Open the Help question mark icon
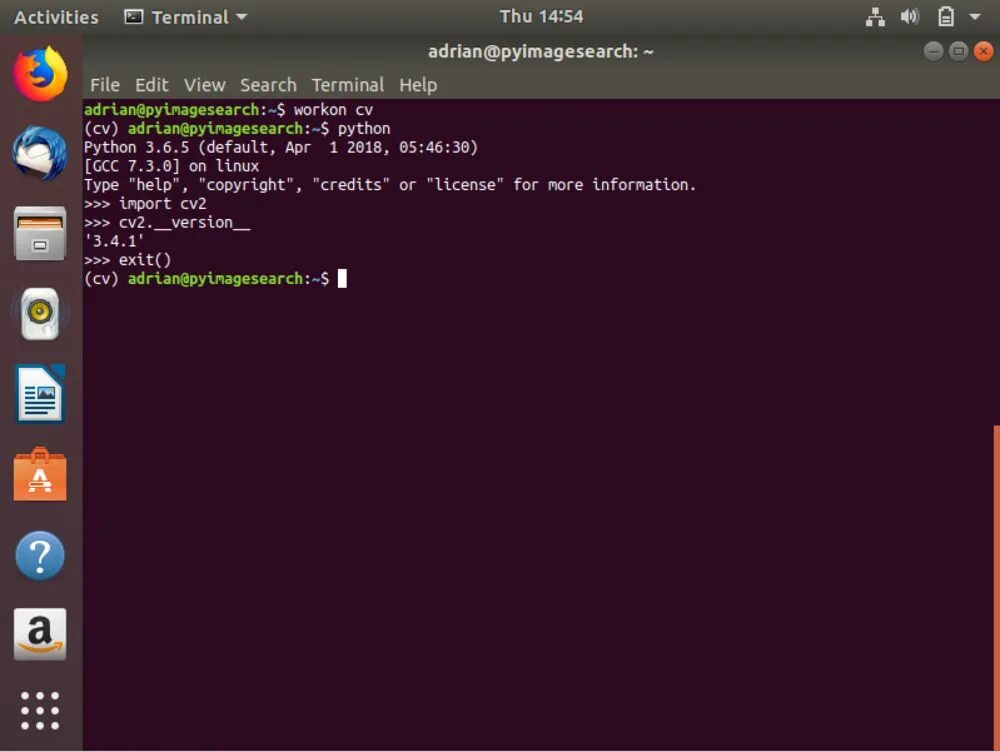Image resolution: width=1000 pixels, height=752 pixels. click(40, 556)
